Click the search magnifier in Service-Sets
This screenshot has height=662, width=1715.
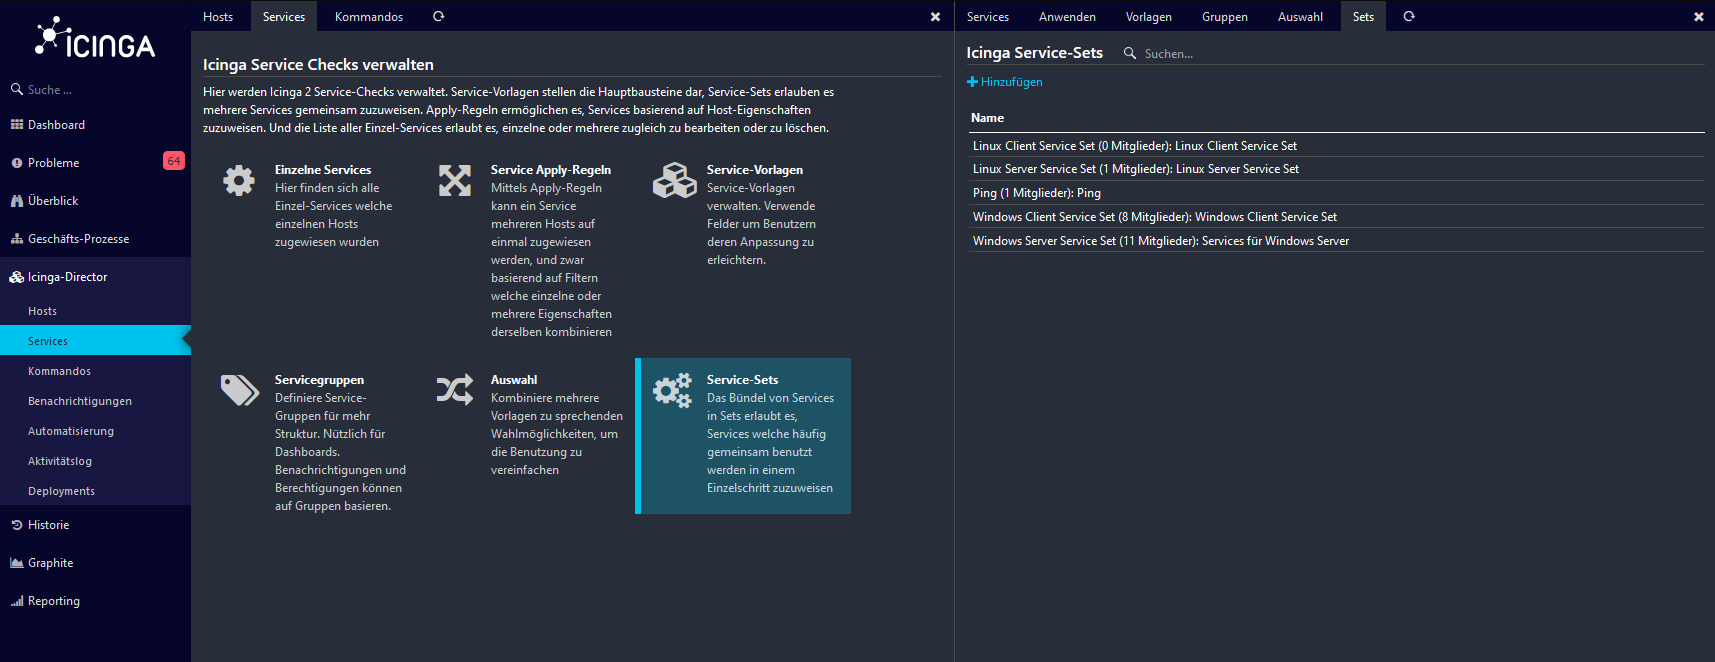(x=1130, y=53)
